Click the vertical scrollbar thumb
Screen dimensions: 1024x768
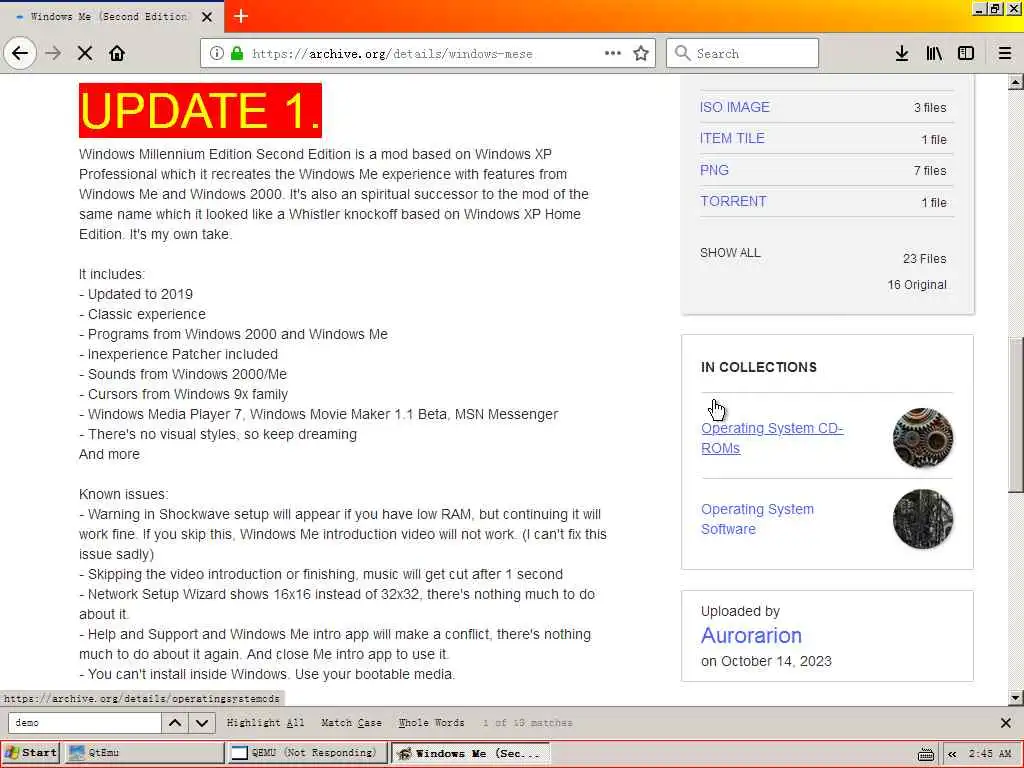coord(1016,415)
